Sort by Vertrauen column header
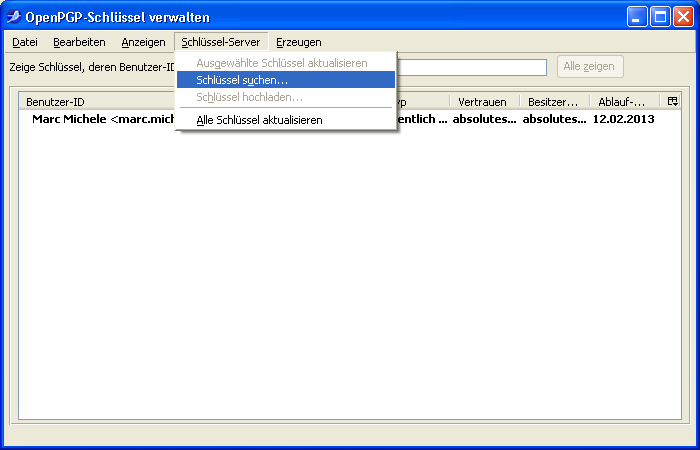The image size is (700, 450). point(485,102)
